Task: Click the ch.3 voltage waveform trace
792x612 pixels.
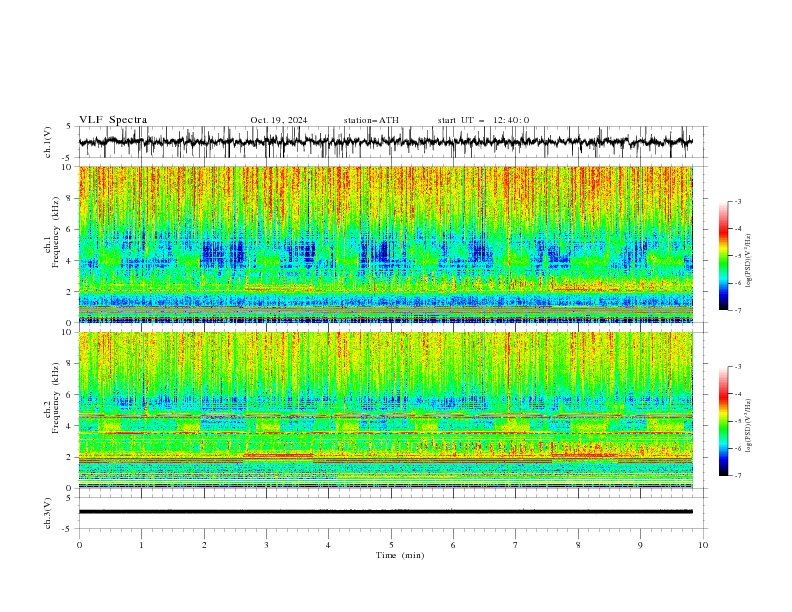Action: [x=386, y=512]
